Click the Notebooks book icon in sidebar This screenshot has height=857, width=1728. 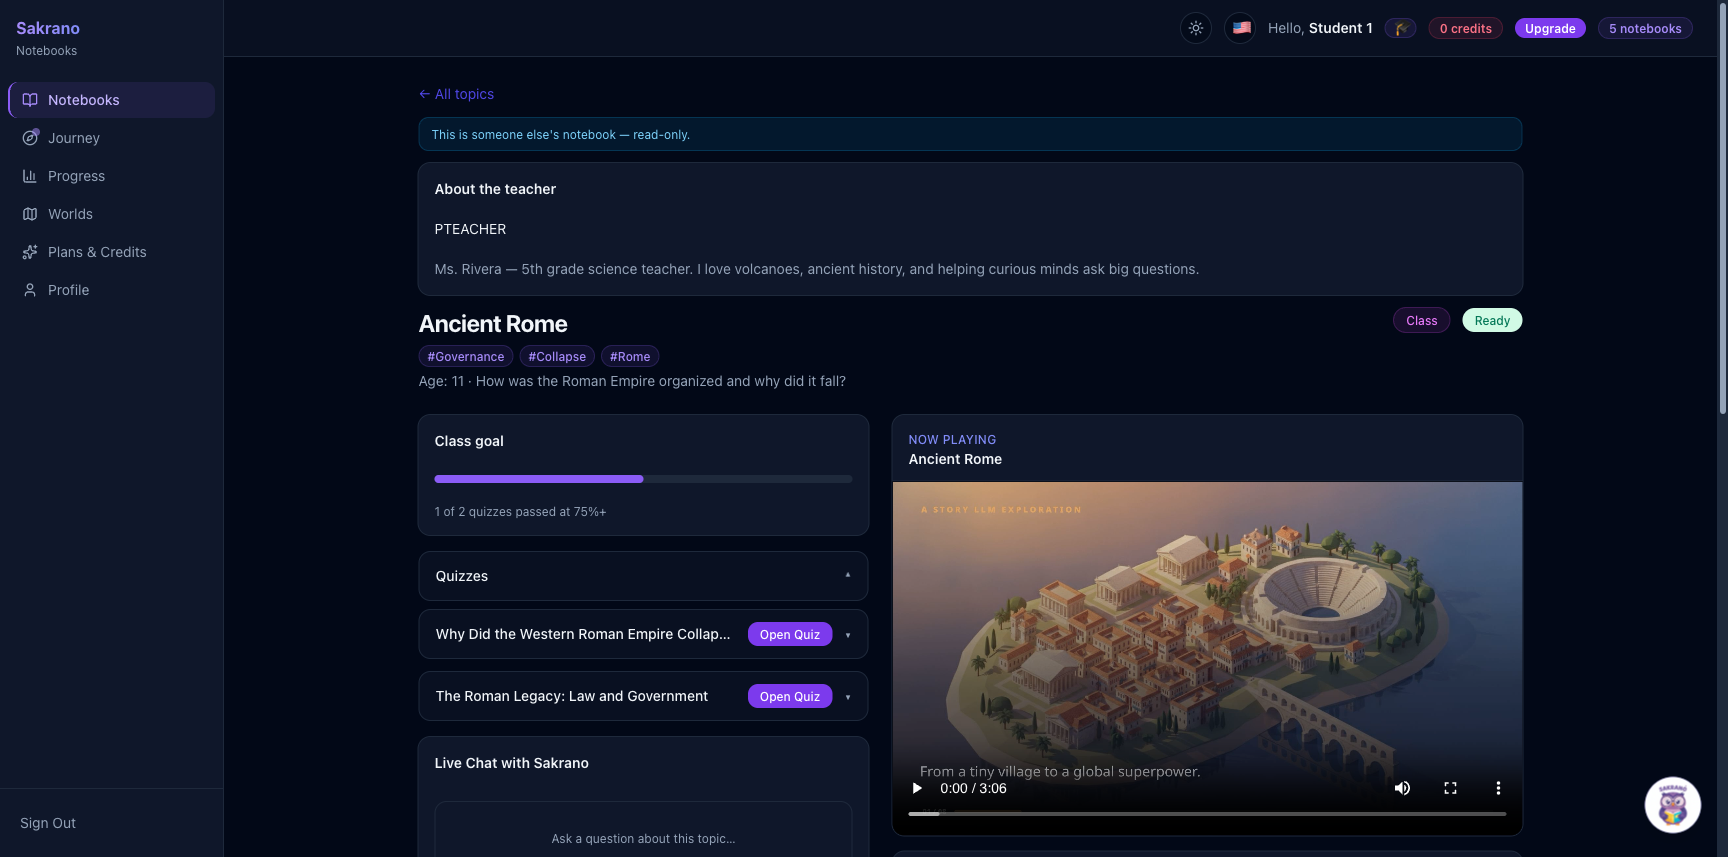(30, 100)
